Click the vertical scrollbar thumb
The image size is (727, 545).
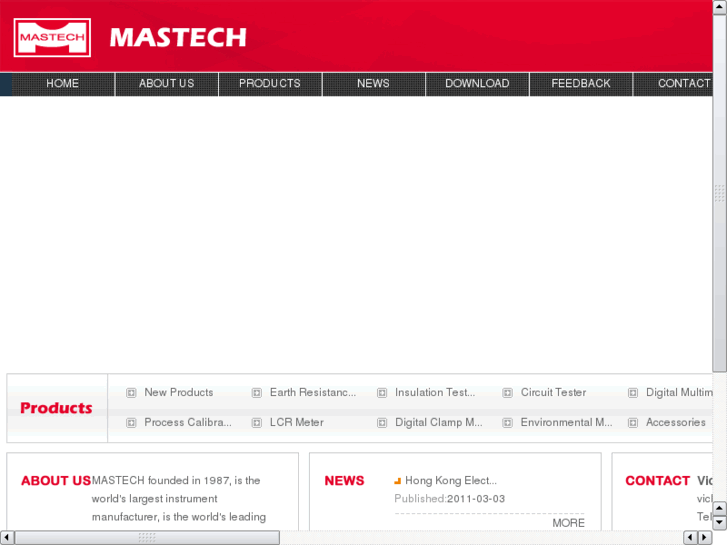(x=720, y=193)
